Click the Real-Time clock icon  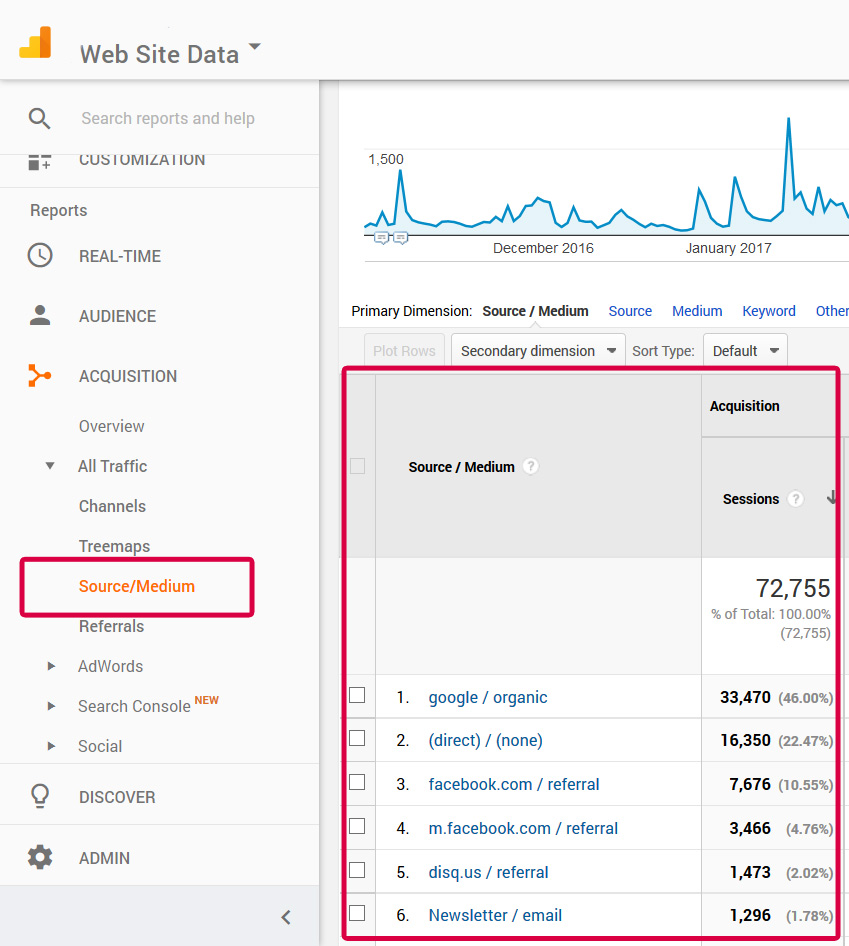click(39, 256)
